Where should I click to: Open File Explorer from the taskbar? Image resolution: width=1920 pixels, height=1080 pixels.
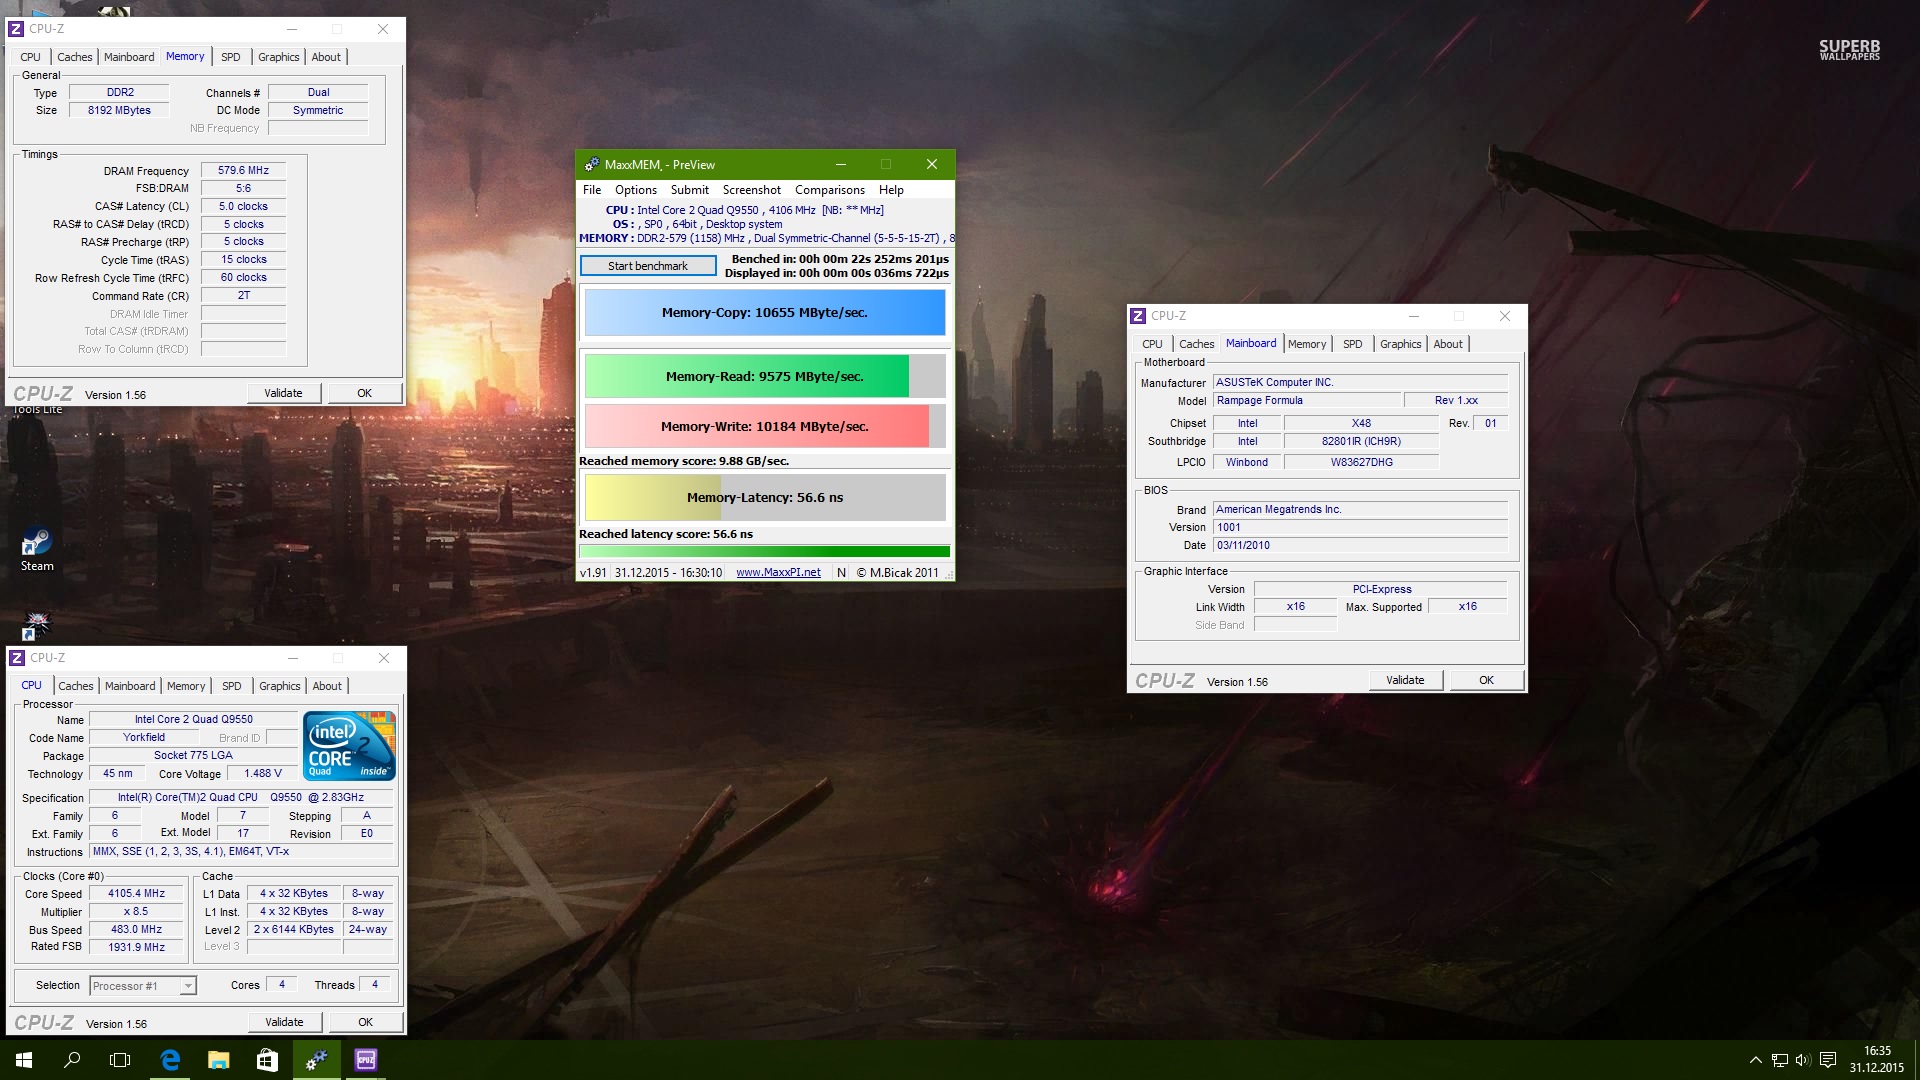coord(218,1060)
